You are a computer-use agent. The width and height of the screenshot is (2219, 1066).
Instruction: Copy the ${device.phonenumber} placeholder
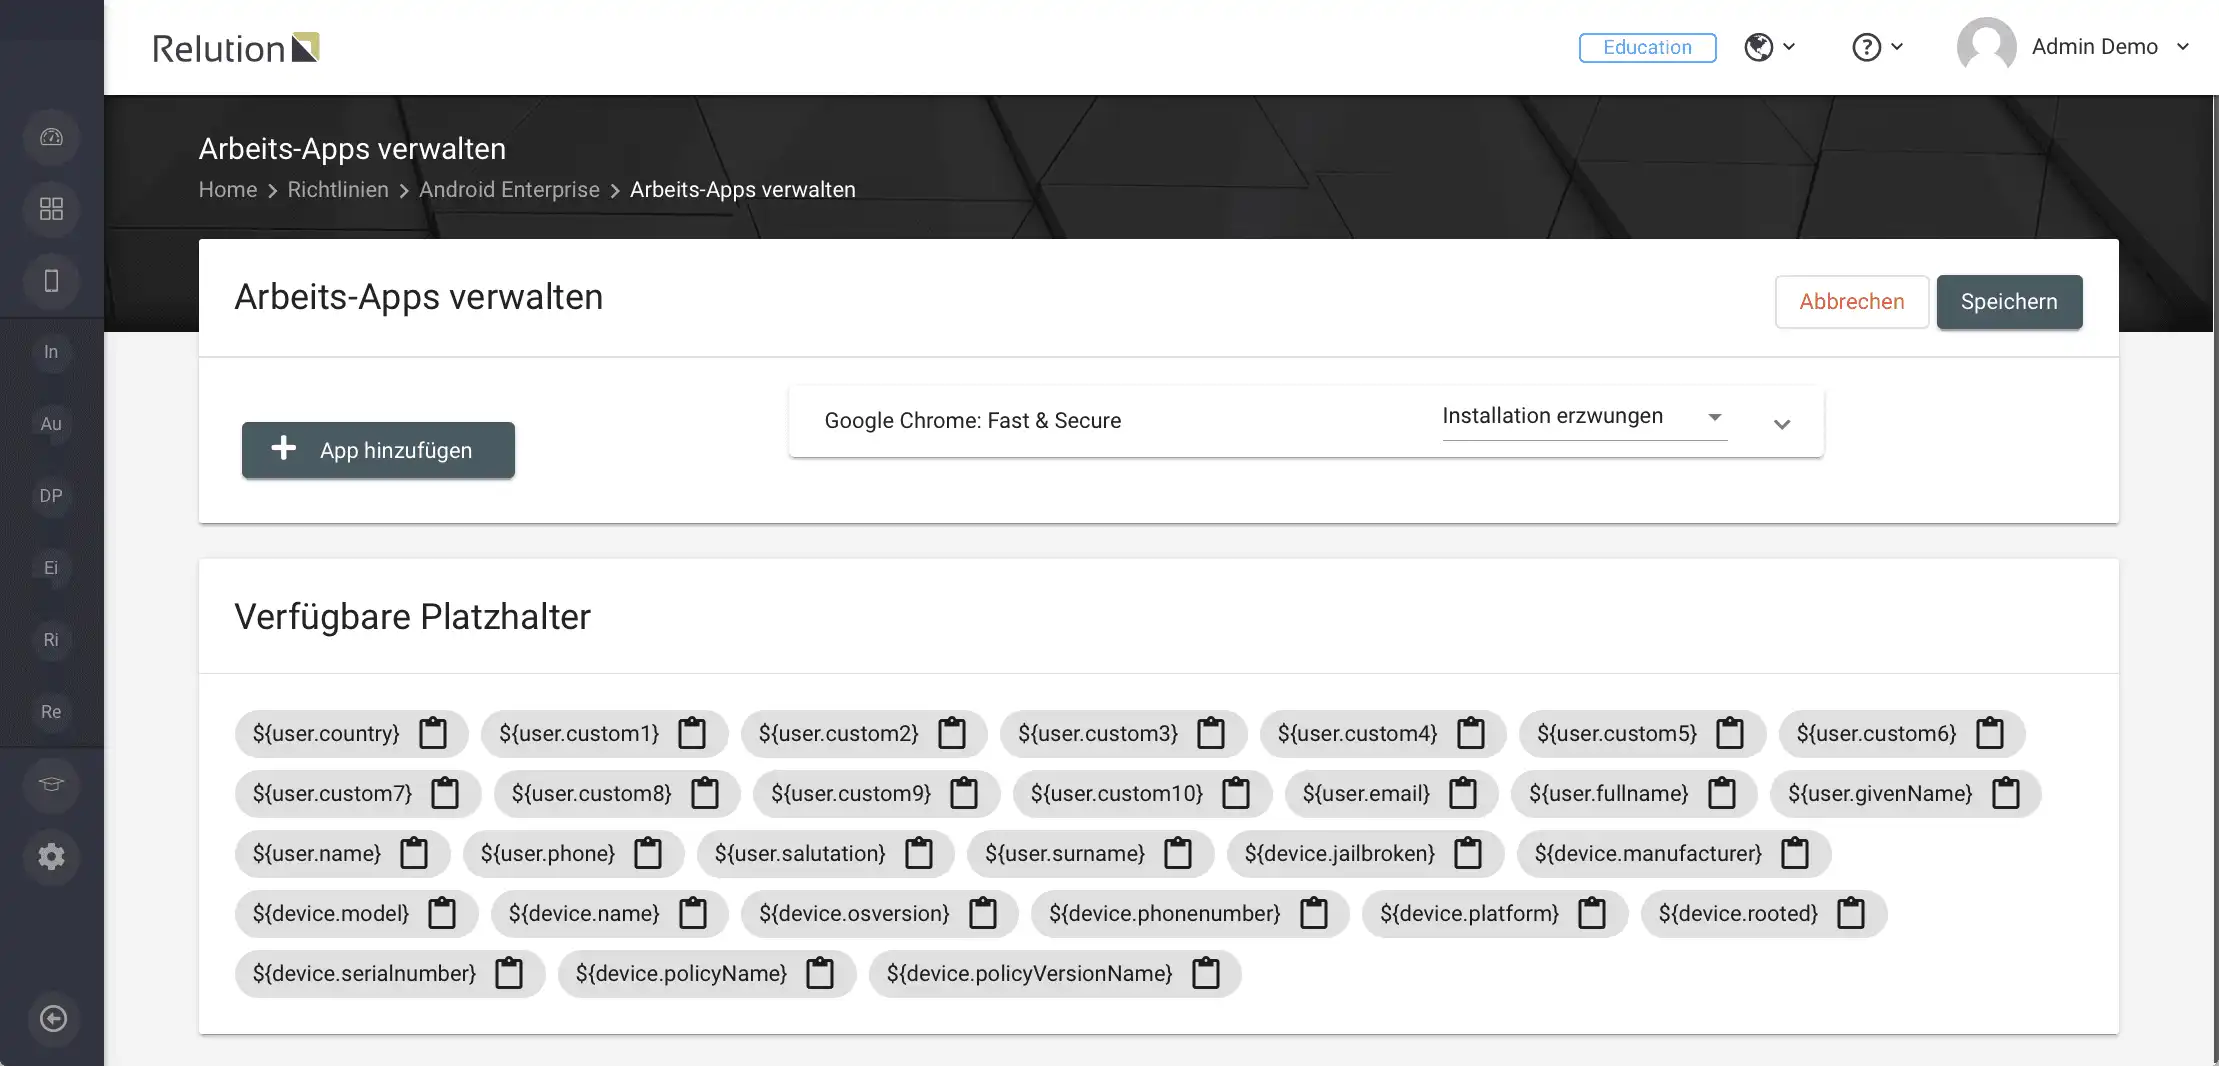click(x=1314, y=913)
